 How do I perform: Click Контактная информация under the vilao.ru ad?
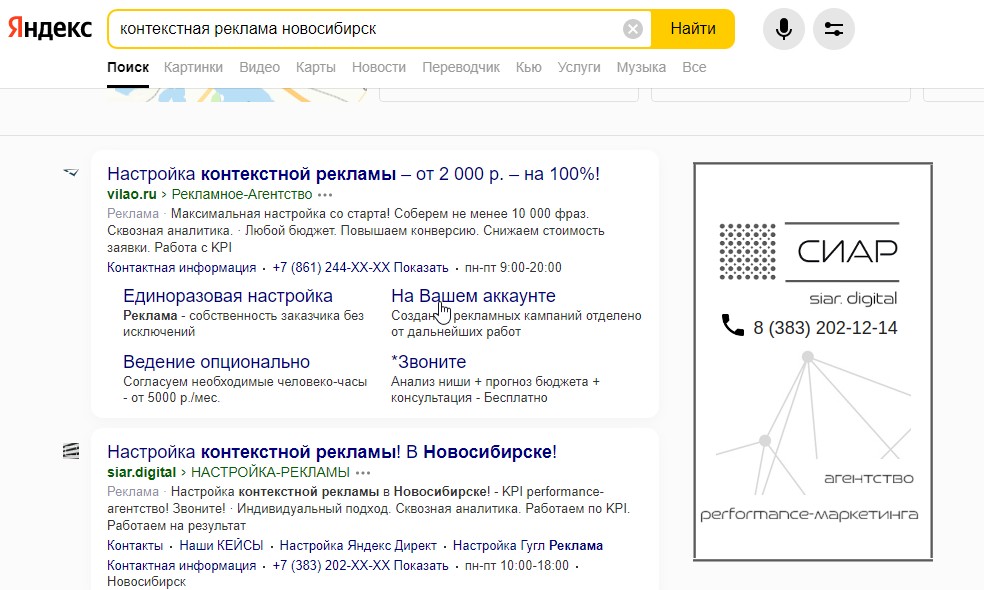tap(181, 268)
